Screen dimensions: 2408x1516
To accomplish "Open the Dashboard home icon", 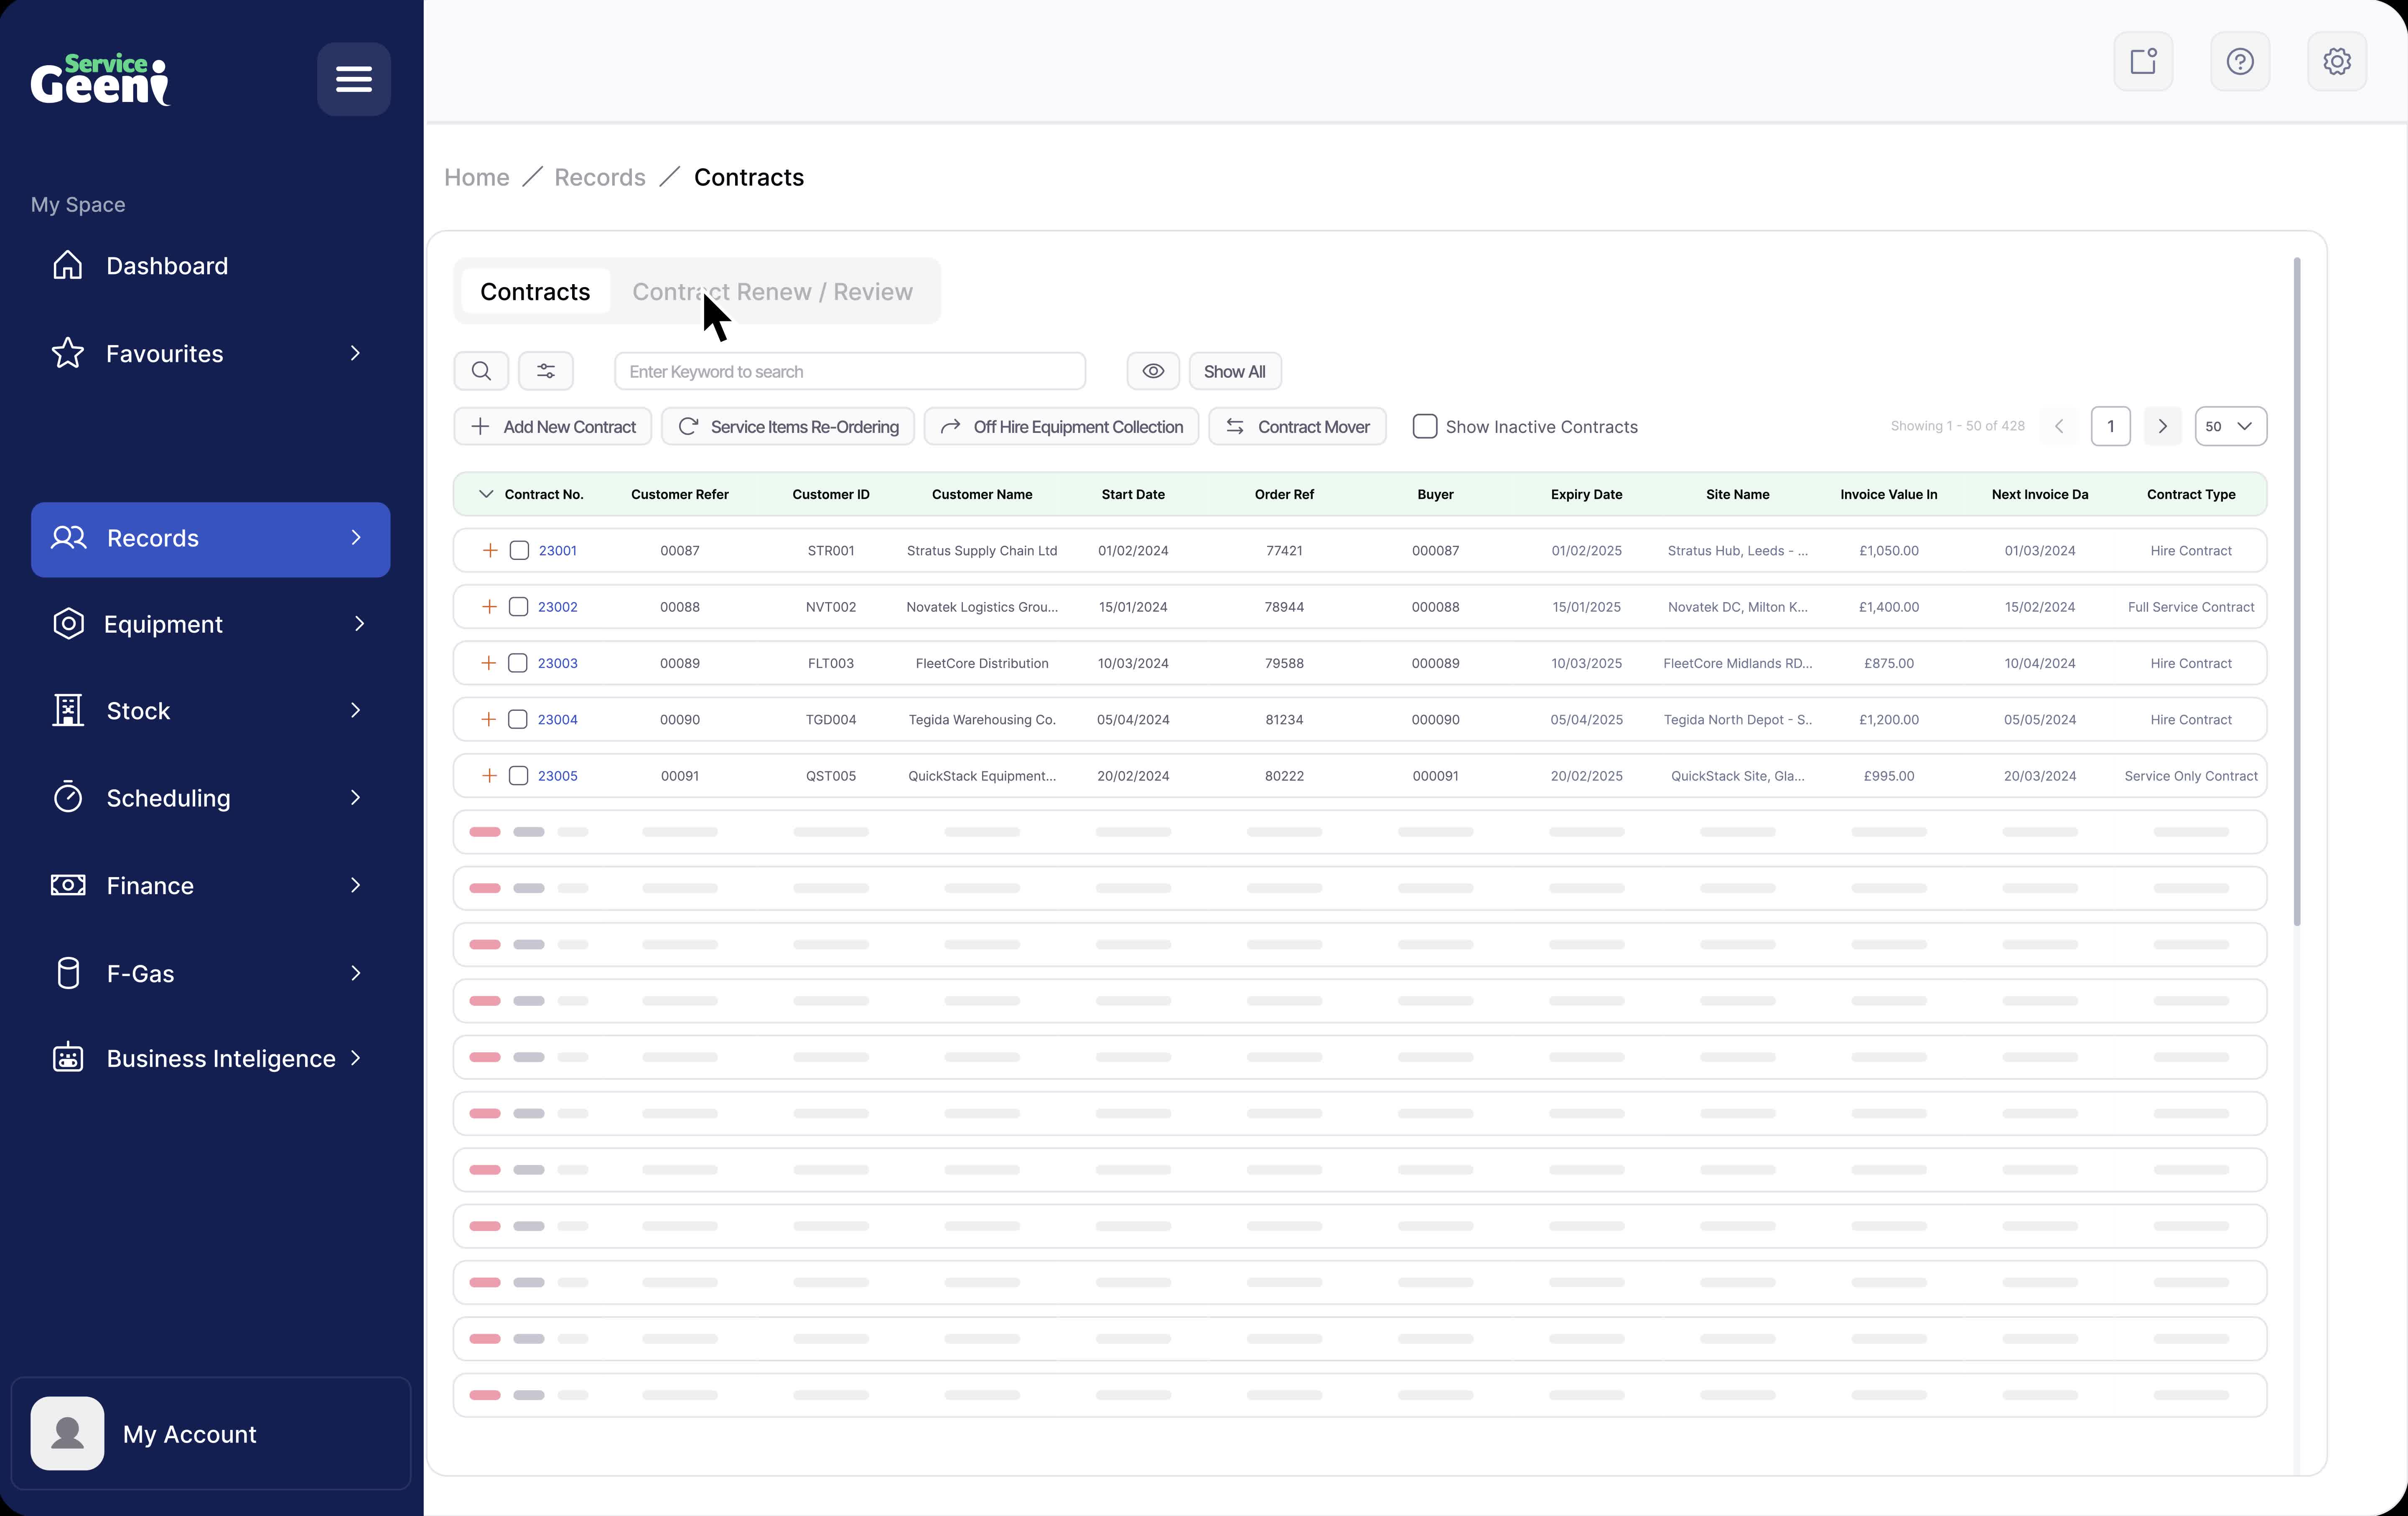I will (68, 265).
